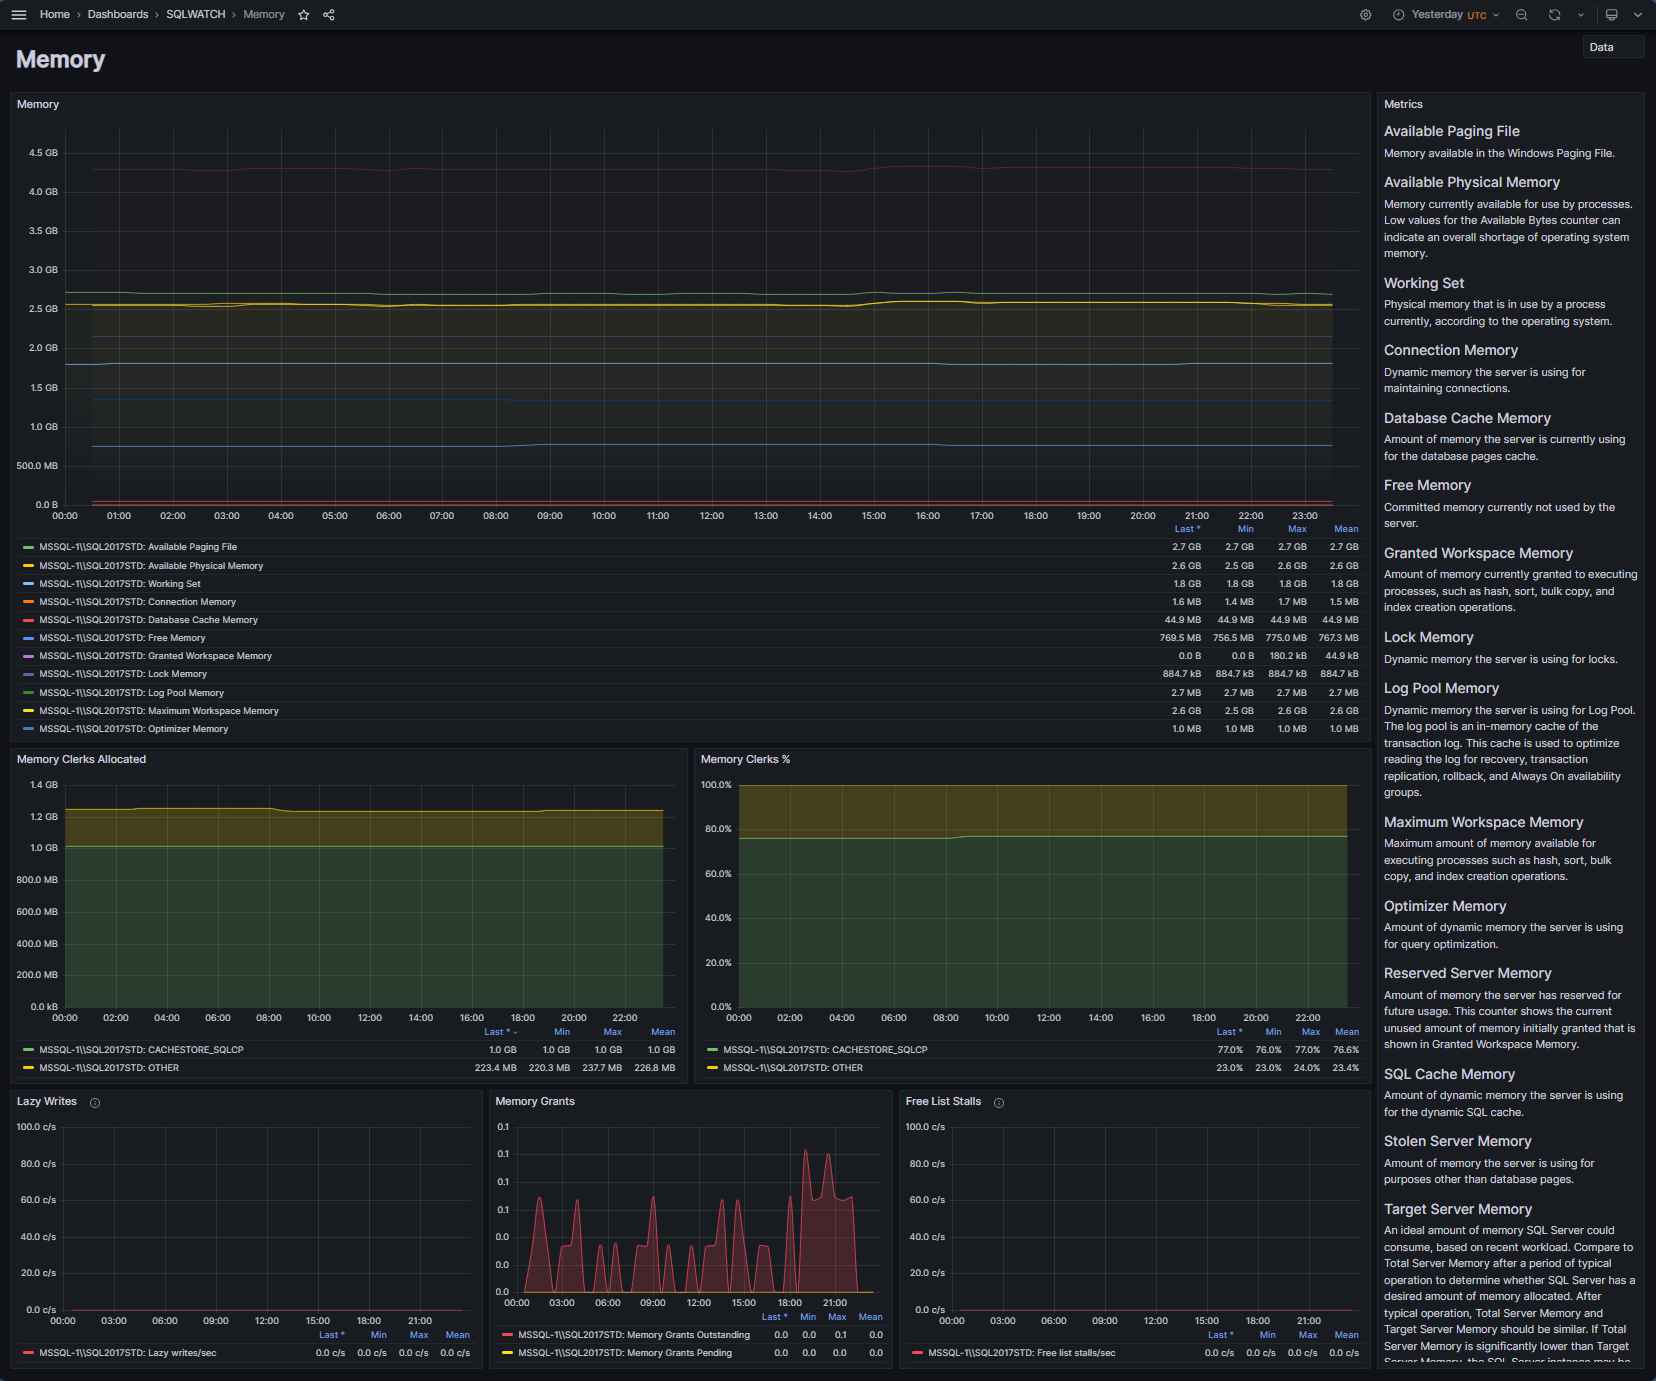The width and height of the screenshot is (1656, 1381).
Task: Open the Metrics panel title menu
Action: [x=1403, y=104]
